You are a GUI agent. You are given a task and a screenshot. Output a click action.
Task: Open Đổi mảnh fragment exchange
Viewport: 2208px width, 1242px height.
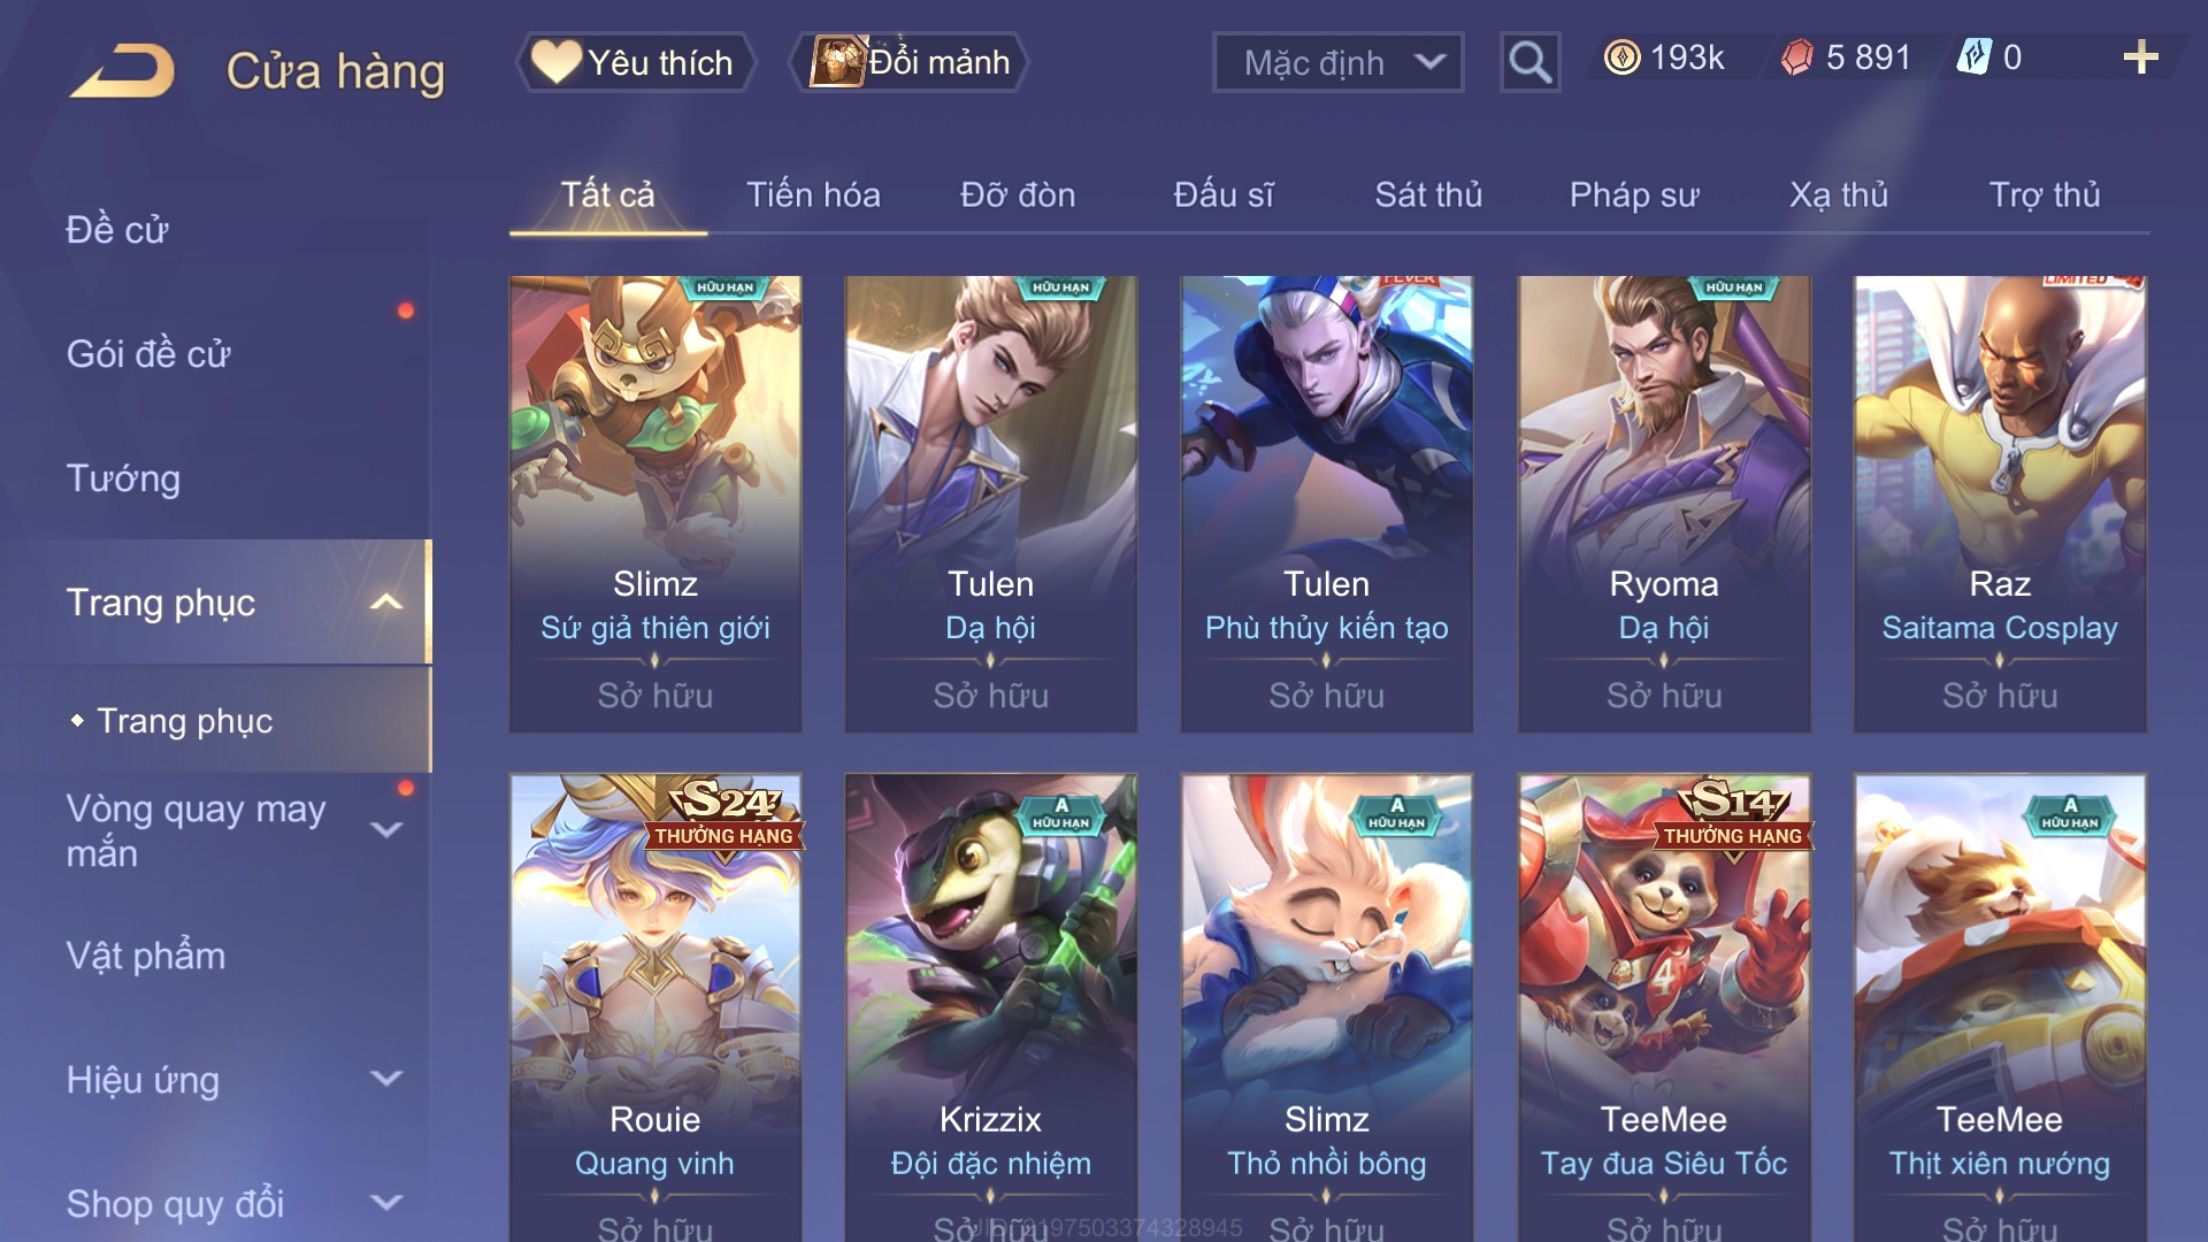coord(910,62)
